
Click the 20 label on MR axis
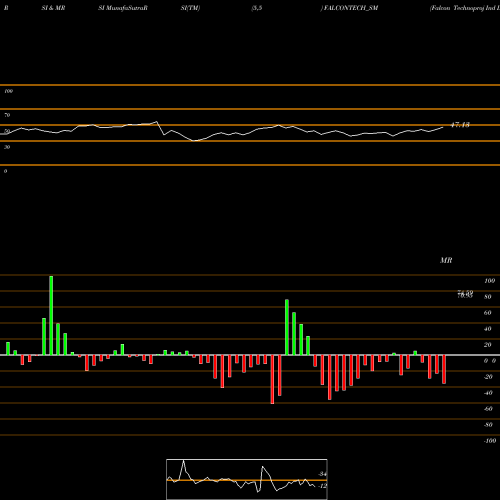(488, 345)
